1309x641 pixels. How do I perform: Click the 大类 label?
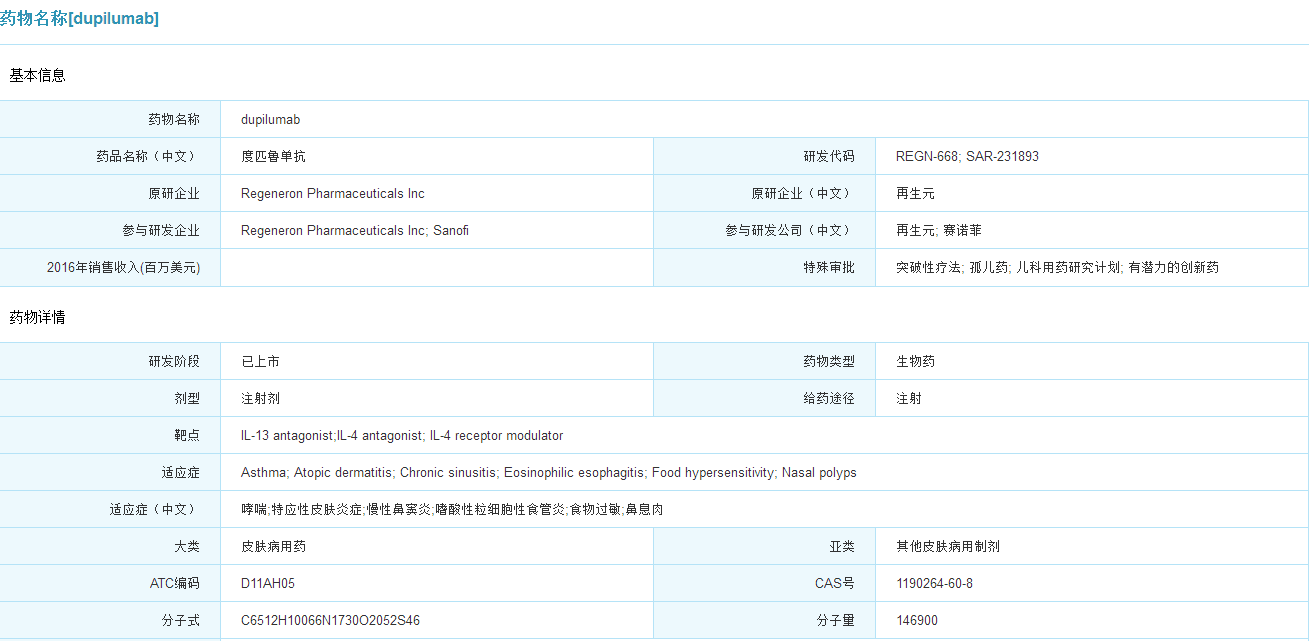click(187, 546)
